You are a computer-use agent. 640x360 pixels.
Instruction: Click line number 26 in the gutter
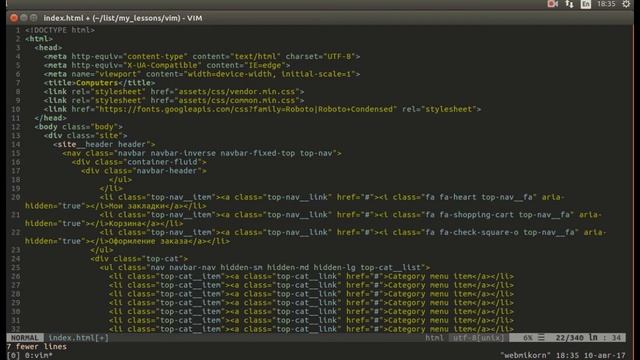pyautogui.click(x=16, y=277)
